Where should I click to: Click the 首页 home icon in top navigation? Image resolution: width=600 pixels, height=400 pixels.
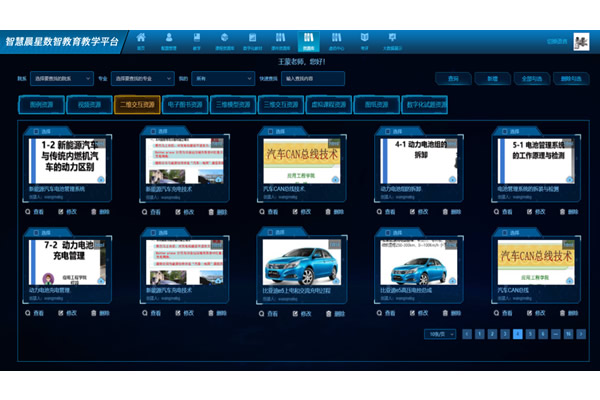[x=141, y=40]
